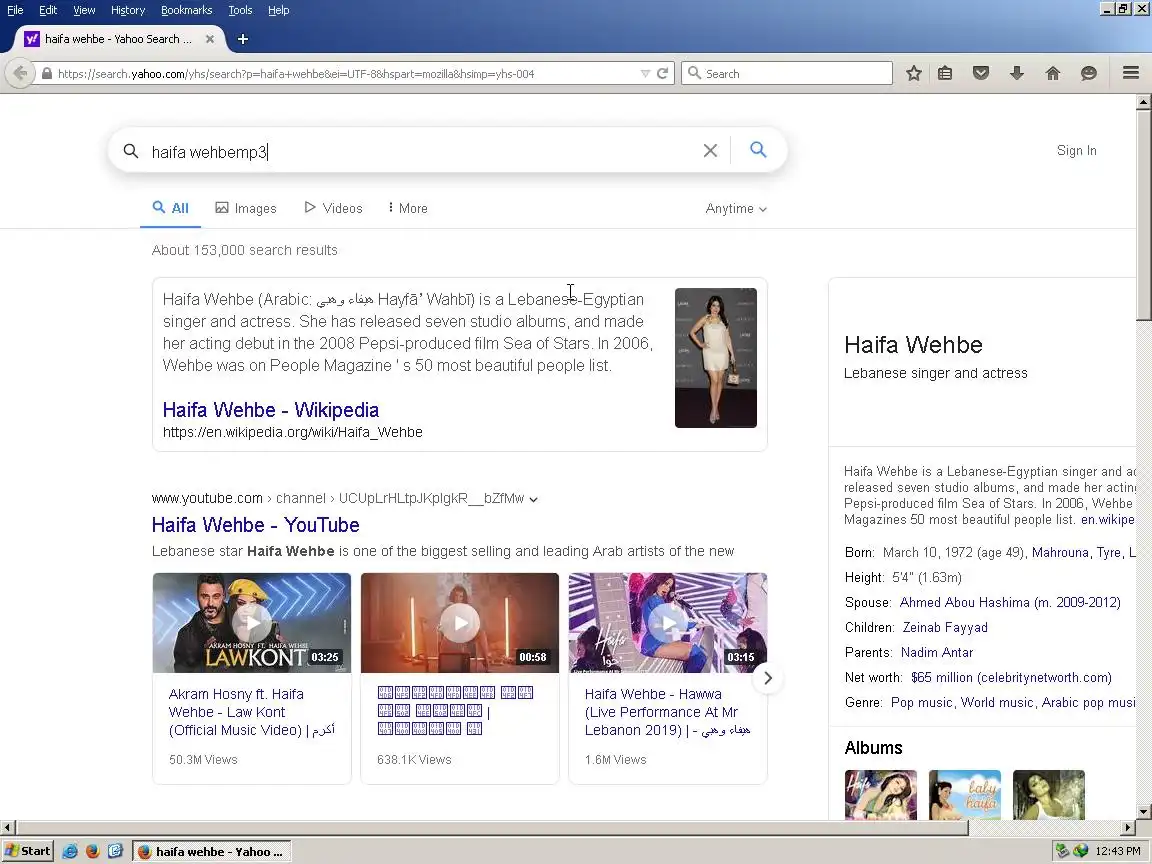Clear the Yahoo search box with X

tap(710, 151)
